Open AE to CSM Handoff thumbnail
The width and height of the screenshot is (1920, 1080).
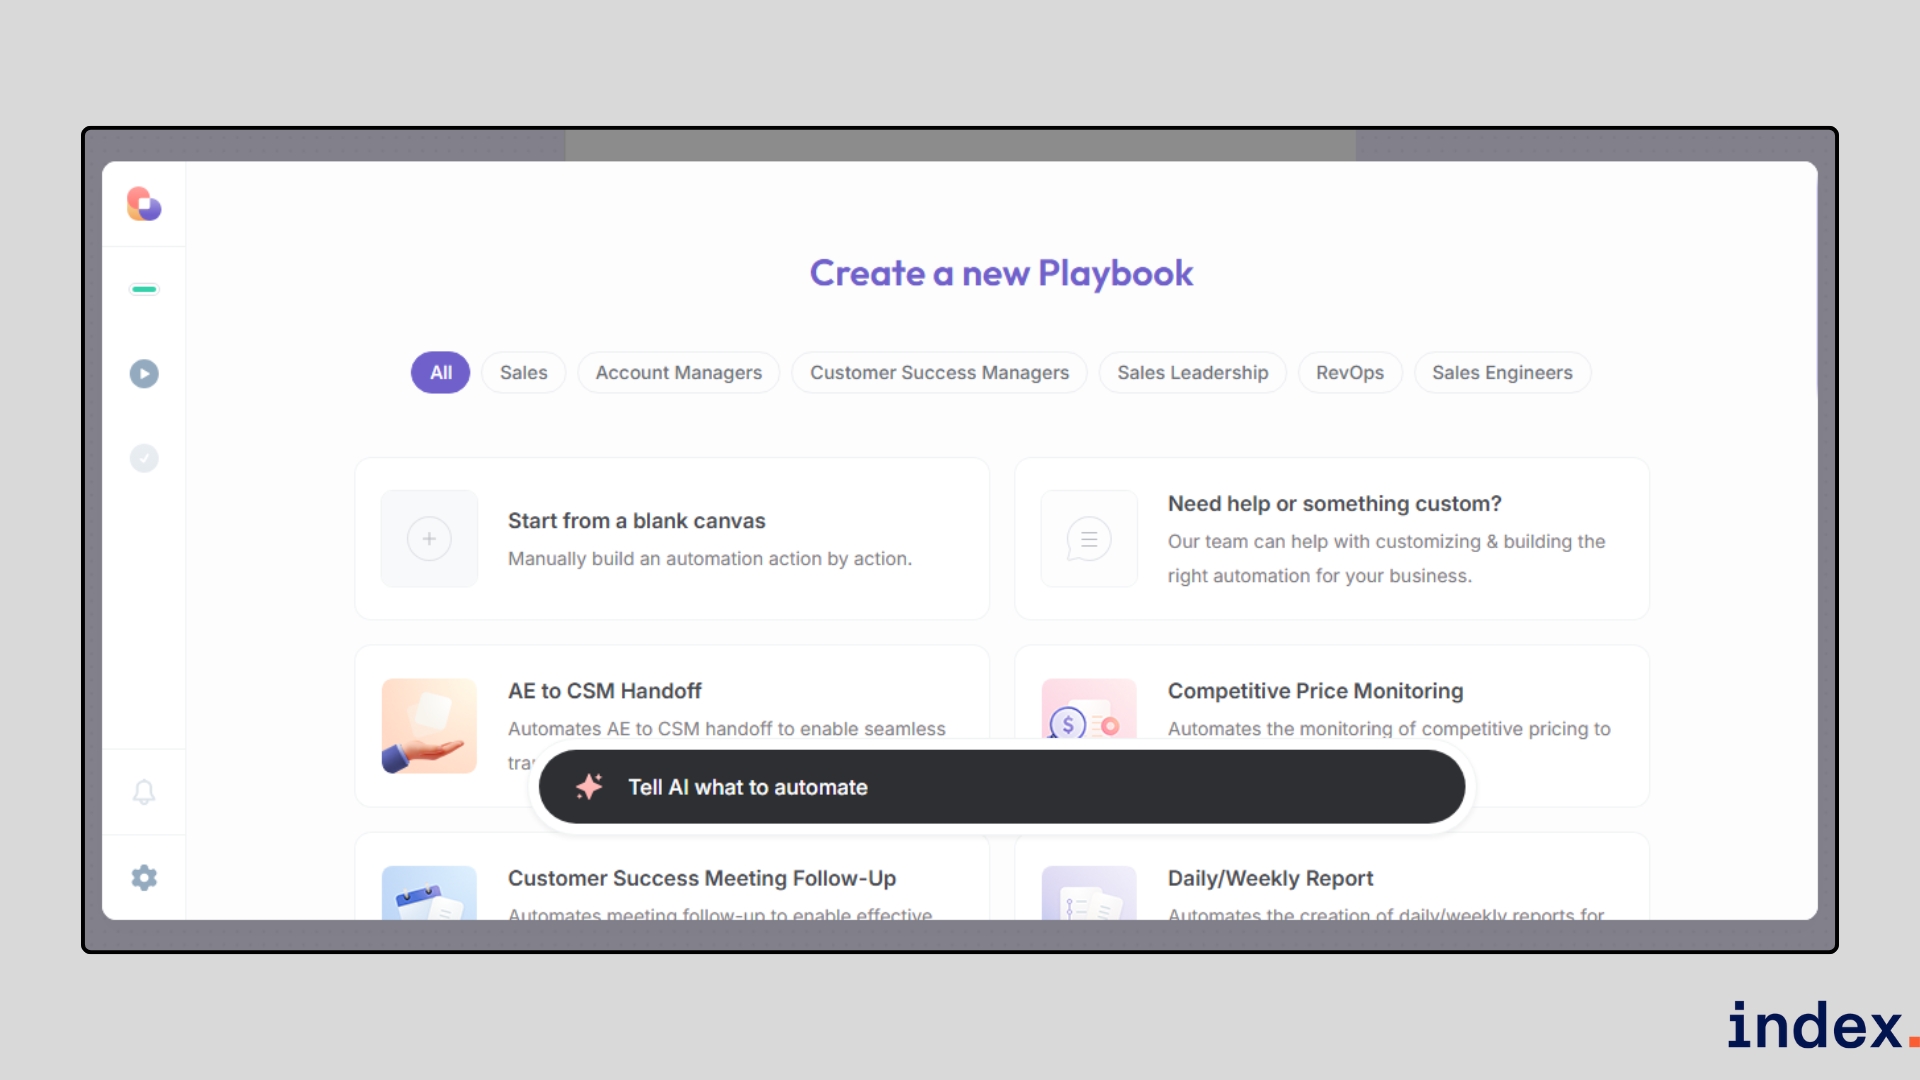tap(429, 726)
